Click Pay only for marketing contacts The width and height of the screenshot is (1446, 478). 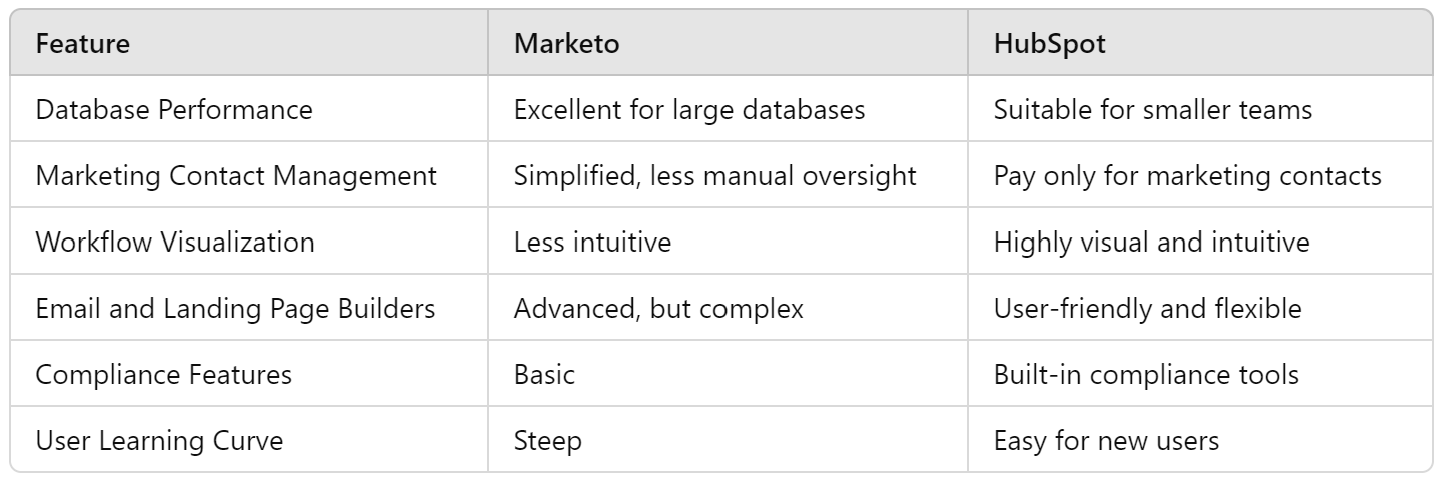(x=1188, y=175)
